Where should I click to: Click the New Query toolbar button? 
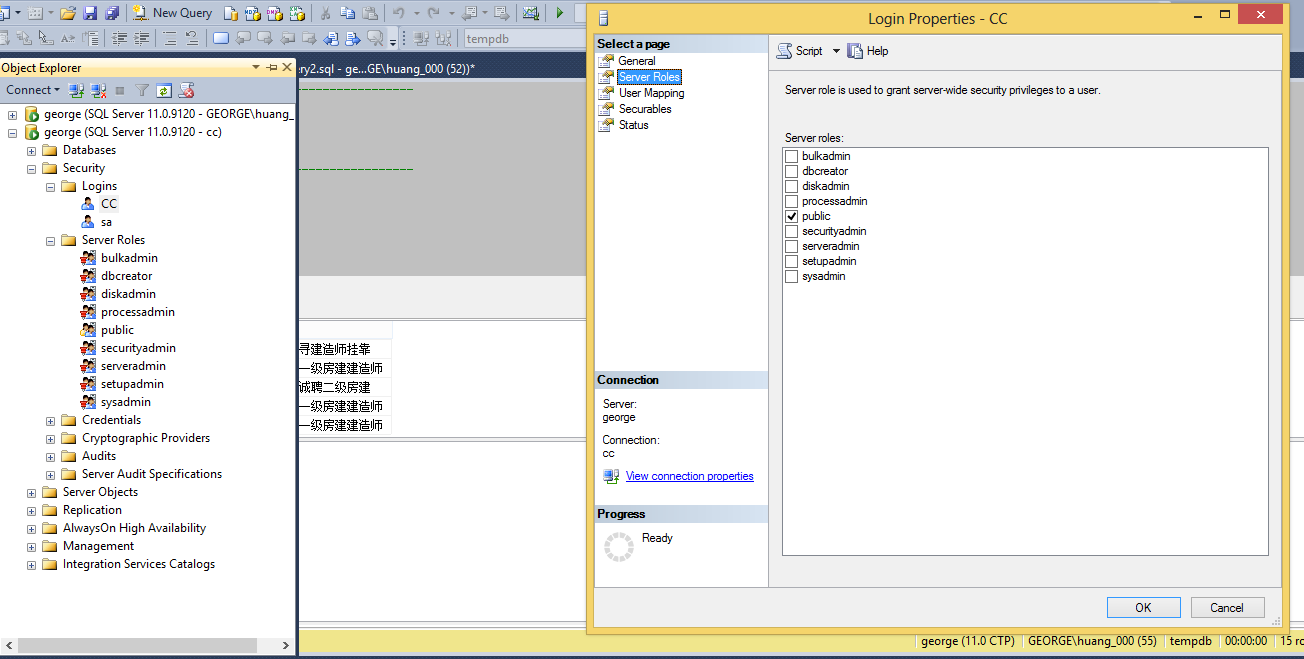click(172, 13)
